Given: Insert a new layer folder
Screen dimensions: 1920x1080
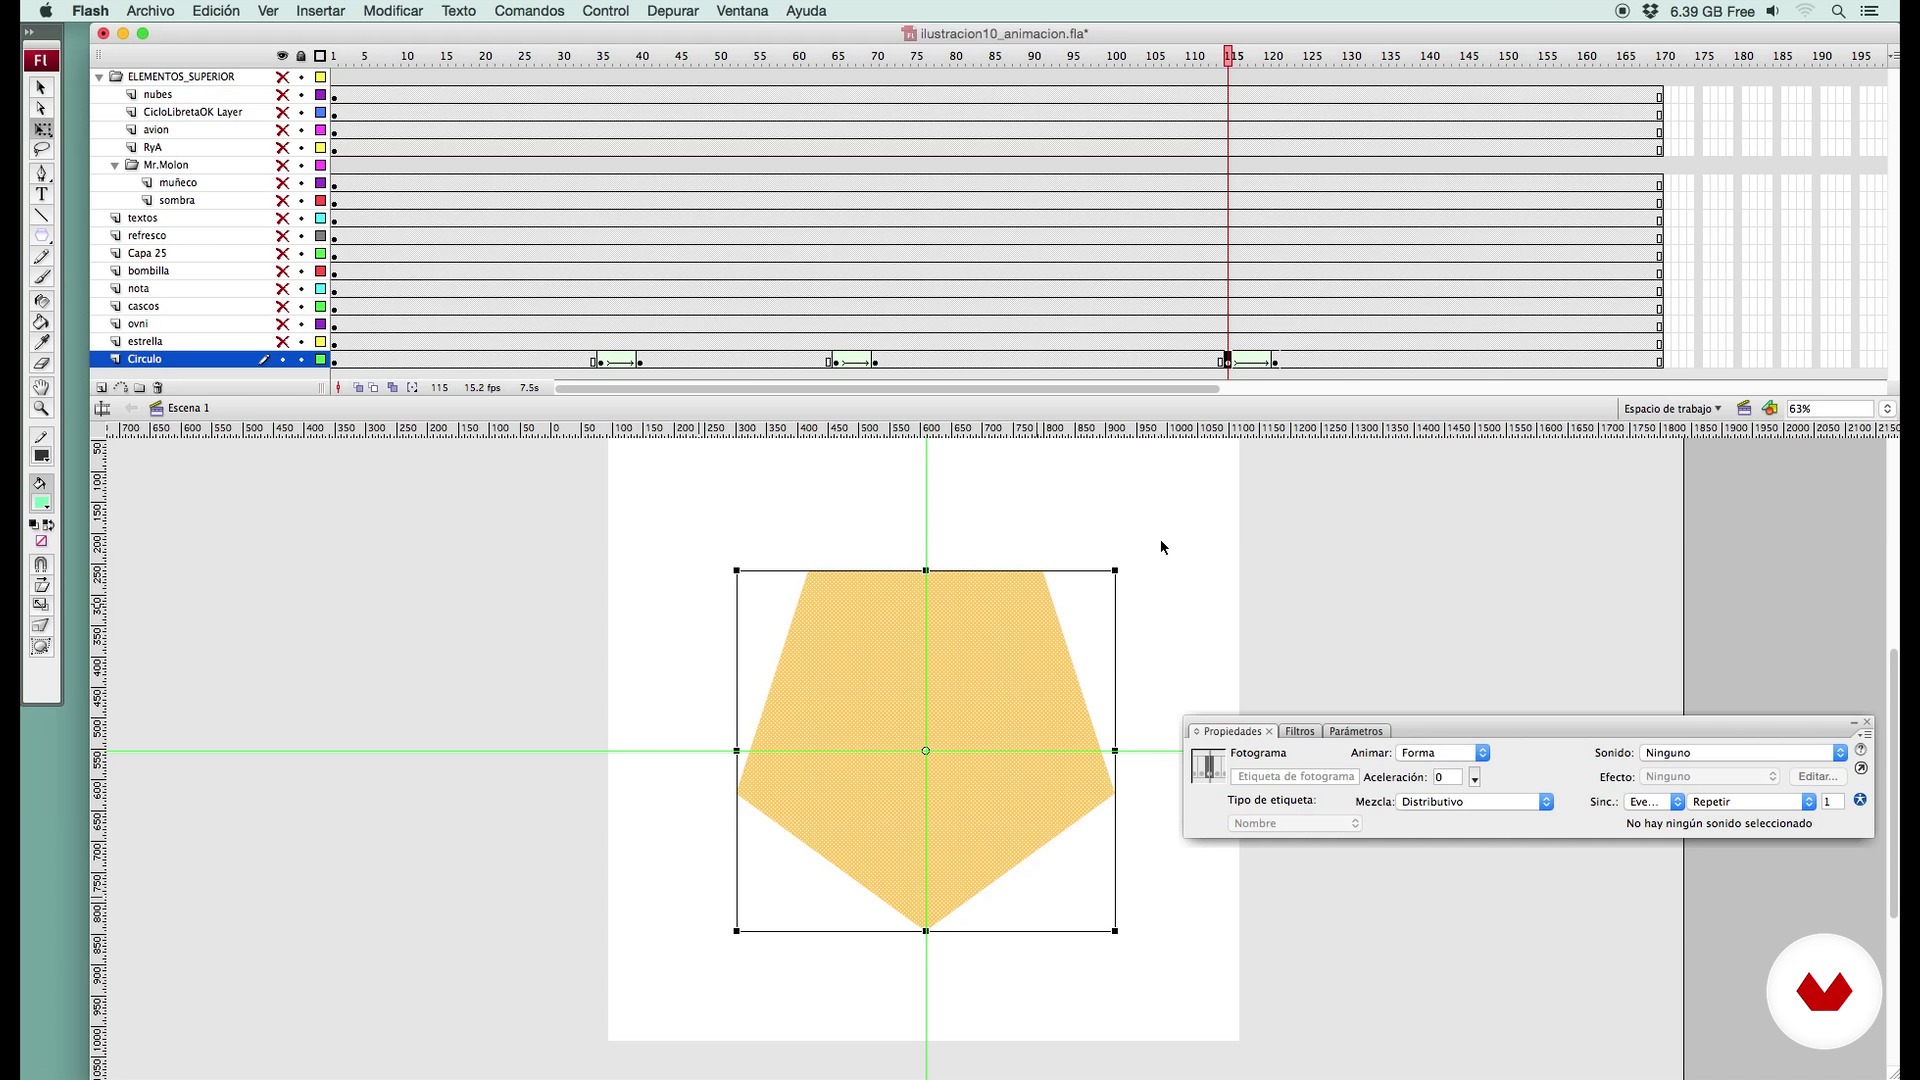Looking at the screenshot, I should click(140, 388).
